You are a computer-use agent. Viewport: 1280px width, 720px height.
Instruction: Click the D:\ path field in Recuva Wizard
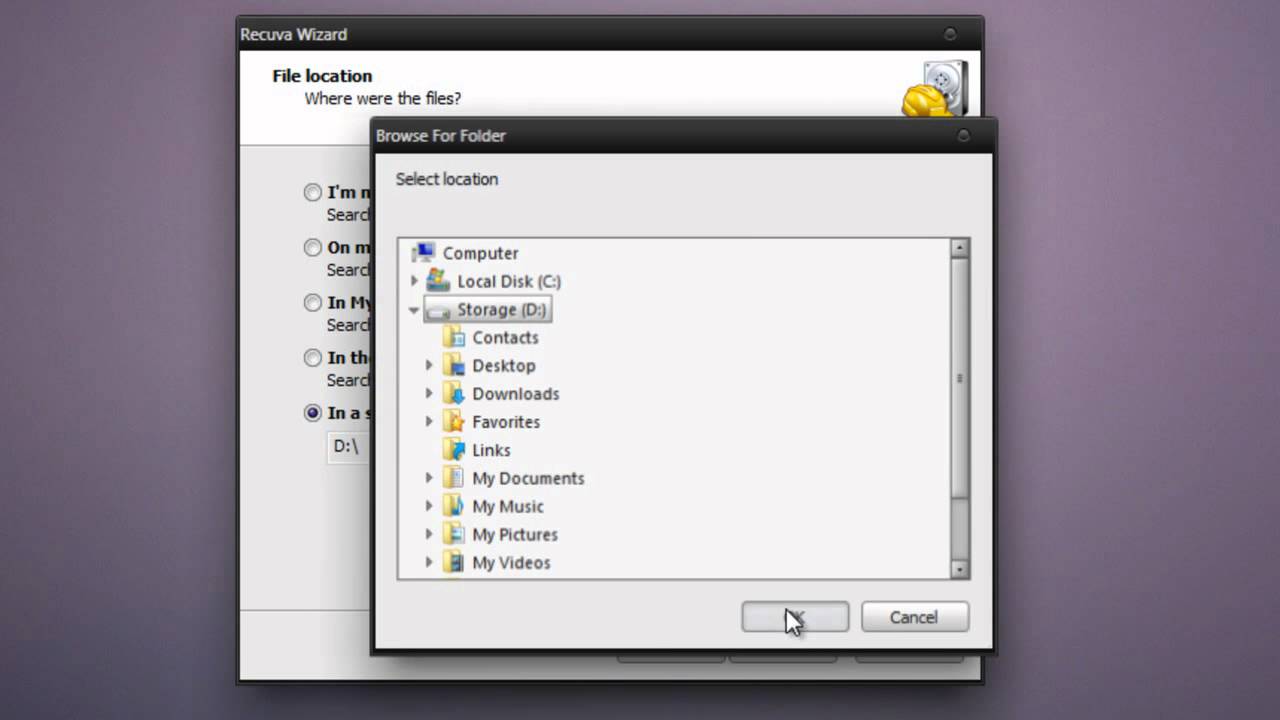pos(349,446)
